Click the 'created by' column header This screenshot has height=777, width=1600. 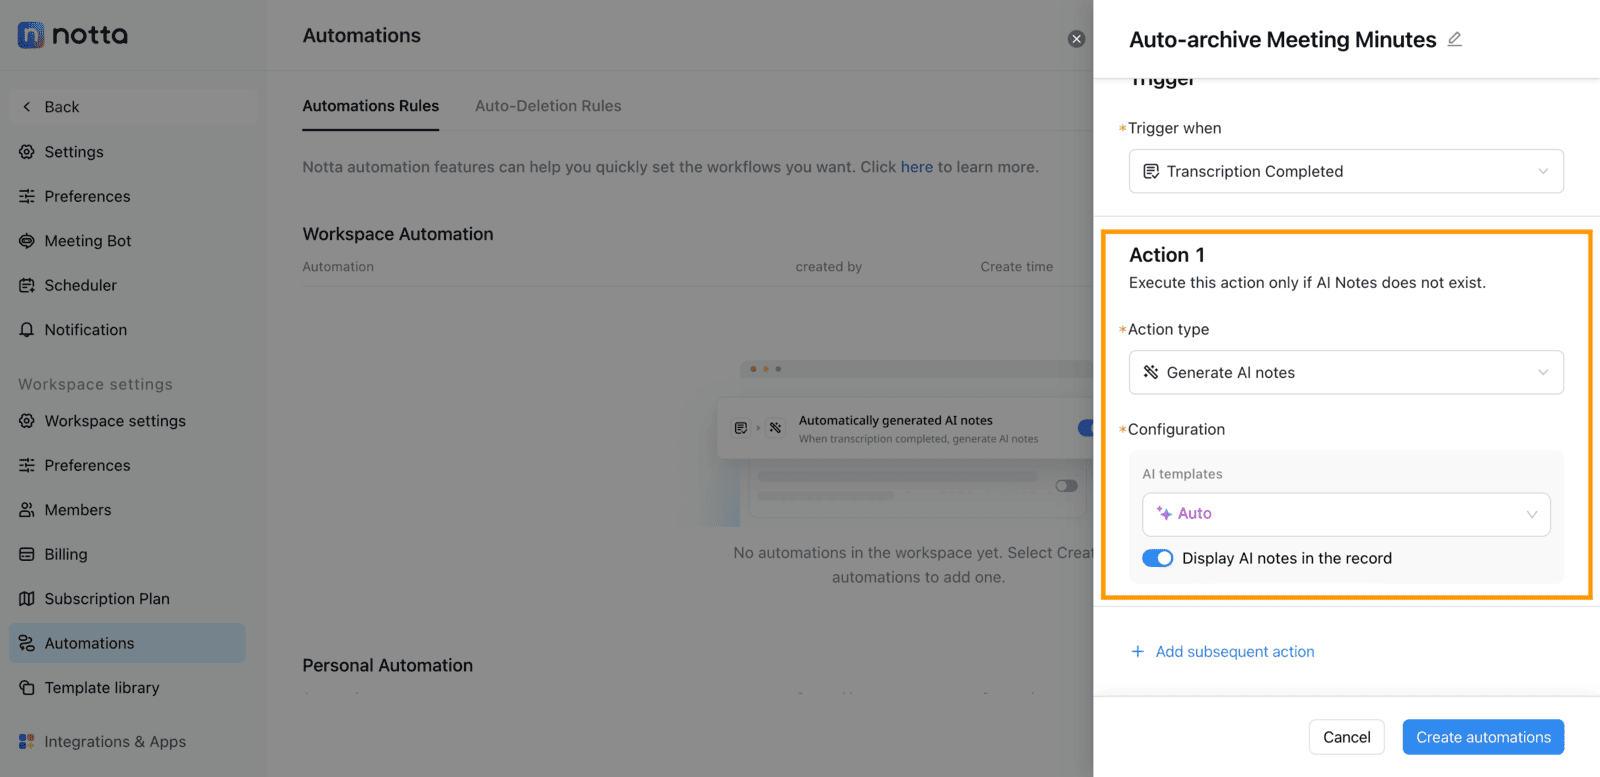(829, 267)
